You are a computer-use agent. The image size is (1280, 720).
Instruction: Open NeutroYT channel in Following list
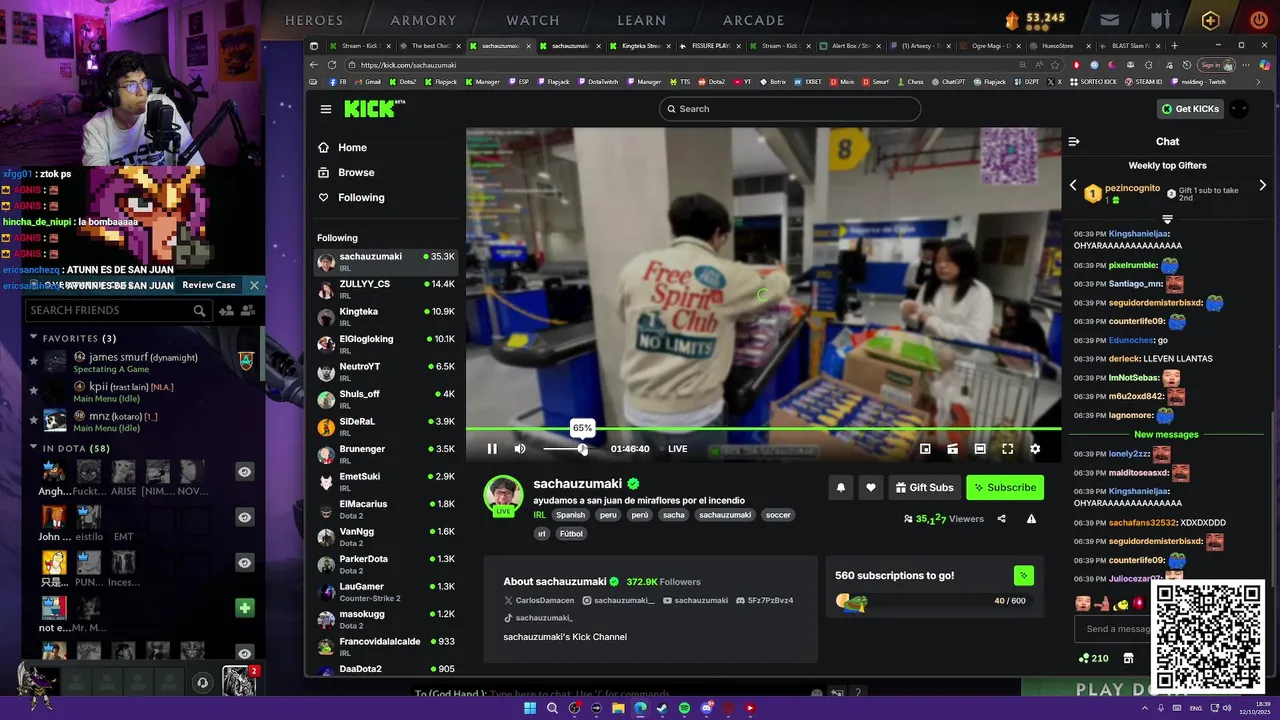click(x=386, y=372)
